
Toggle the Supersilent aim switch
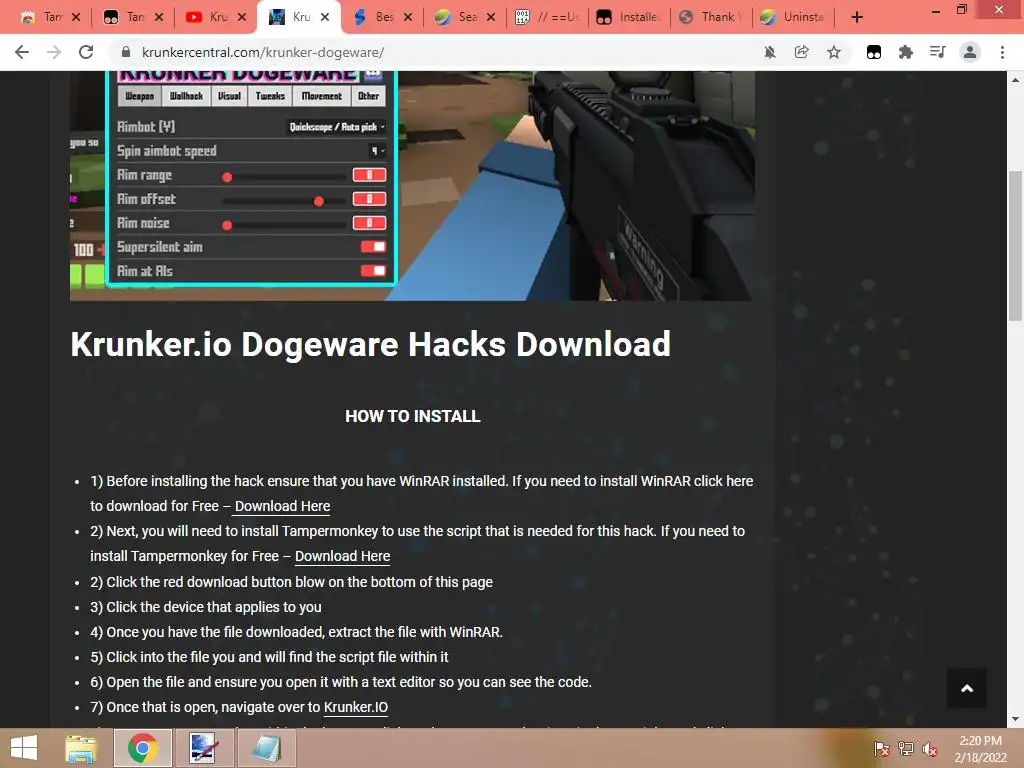click(x=373, y=247)
